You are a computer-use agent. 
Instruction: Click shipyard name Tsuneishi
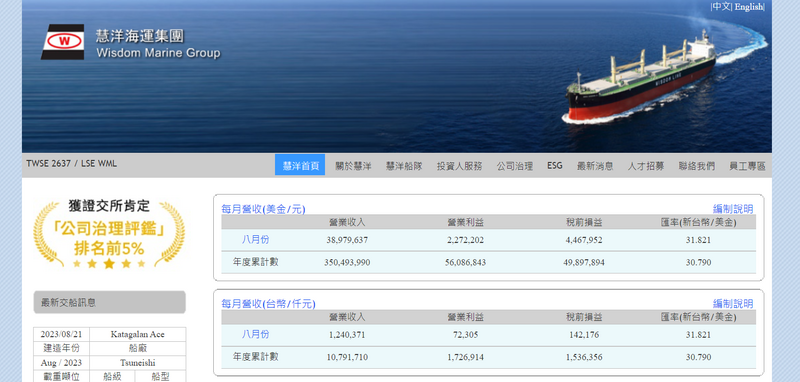click(137, 363)
